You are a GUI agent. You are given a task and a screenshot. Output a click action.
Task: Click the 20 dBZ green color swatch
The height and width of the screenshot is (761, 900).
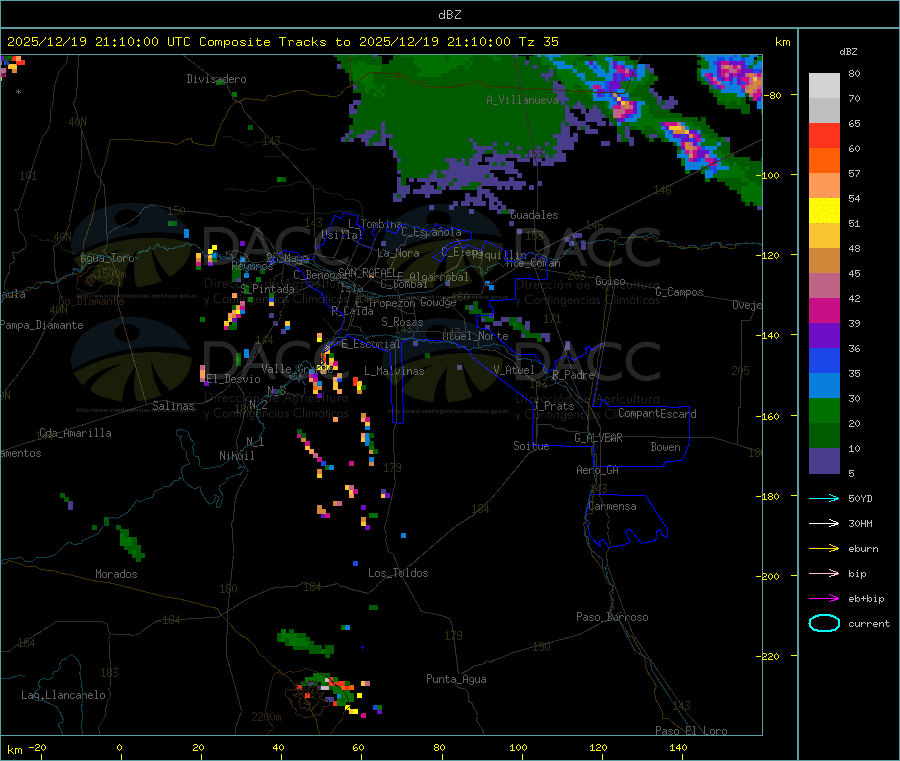(824, 410)
